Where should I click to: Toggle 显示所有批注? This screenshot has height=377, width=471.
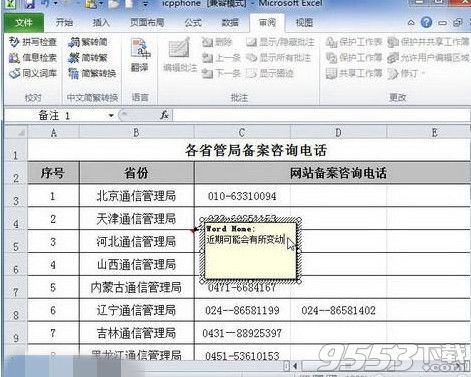279,58
